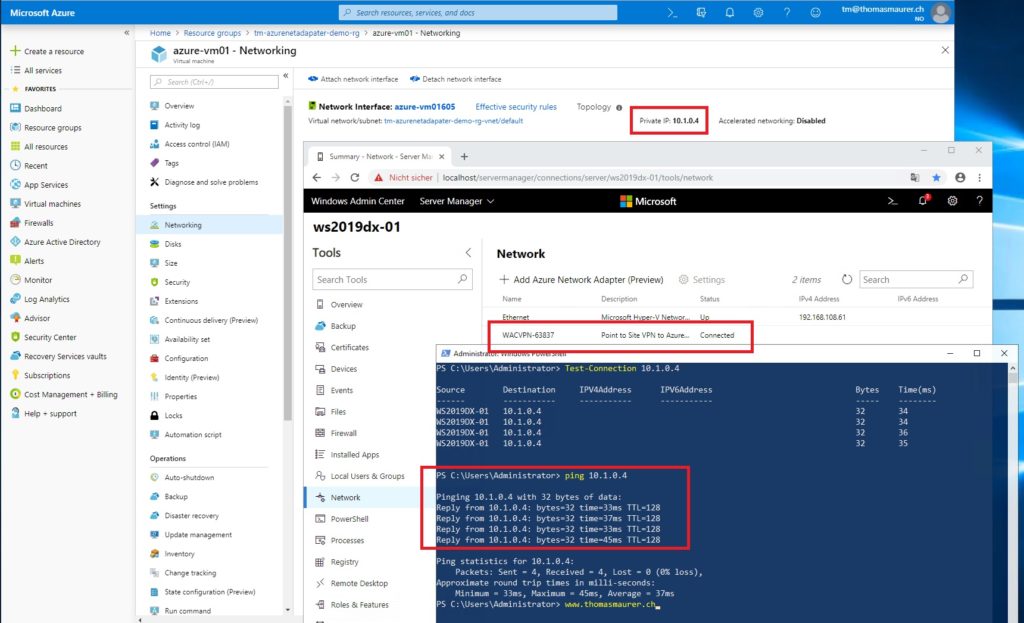Screen dimensions: 1024x623
Task: Open PowerShell icon in Admin Center header
Action: (x=892, y=201)
